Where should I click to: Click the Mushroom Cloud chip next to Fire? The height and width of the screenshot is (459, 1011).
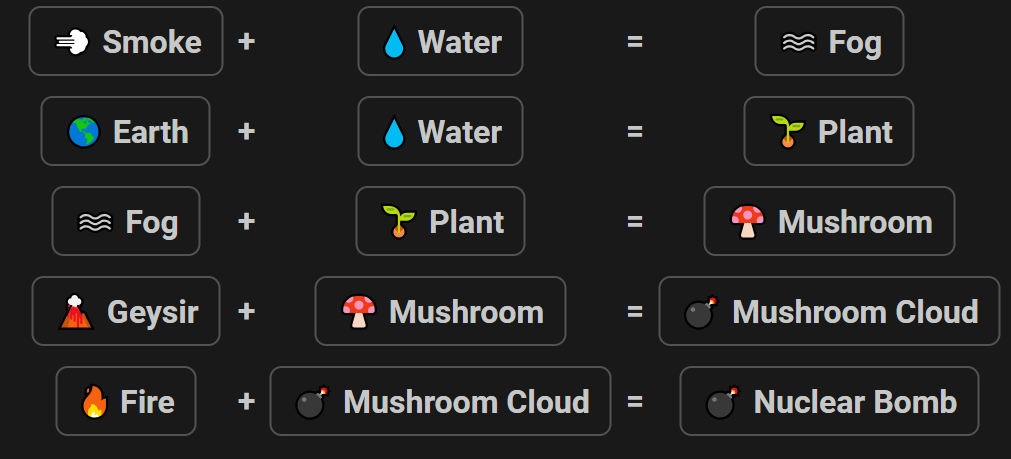tap(440, 401)
